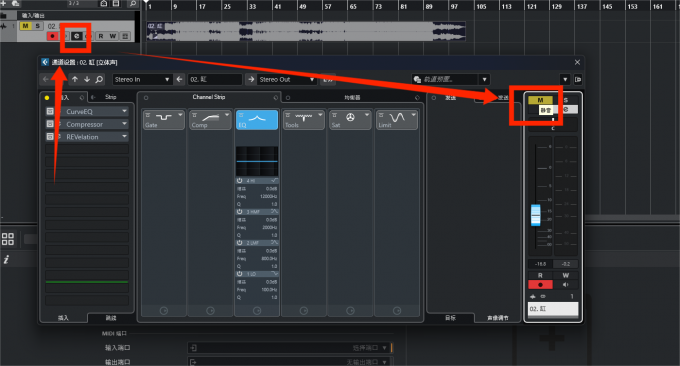Toggle EQ band 4 HI power button

(239, 180)
